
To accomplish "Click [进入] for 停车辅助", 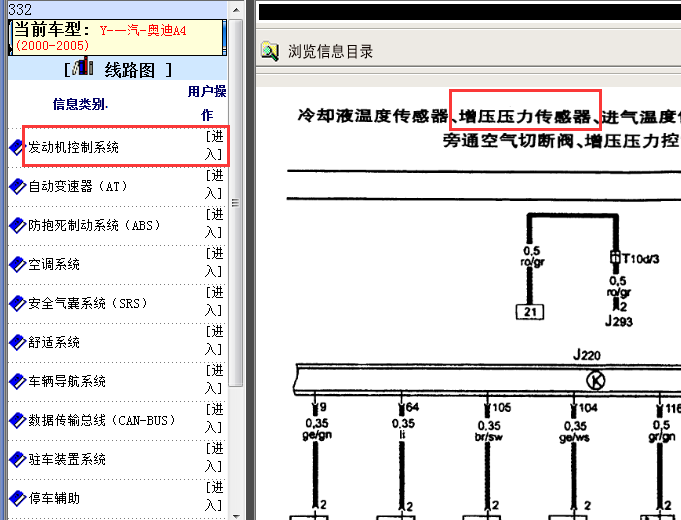I will click(x=214, y=496).
